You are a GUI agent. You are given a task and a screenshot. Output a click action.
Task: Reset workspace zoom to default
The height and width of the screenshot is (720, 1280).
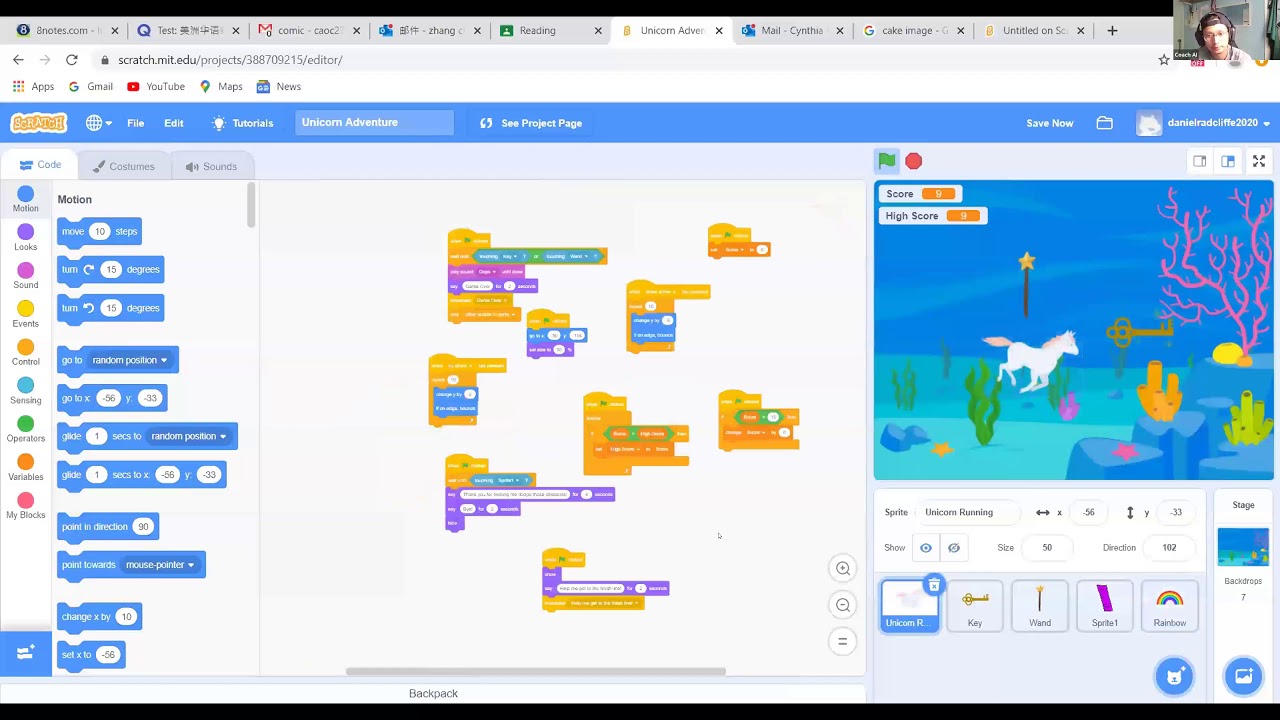pos(843,641)
